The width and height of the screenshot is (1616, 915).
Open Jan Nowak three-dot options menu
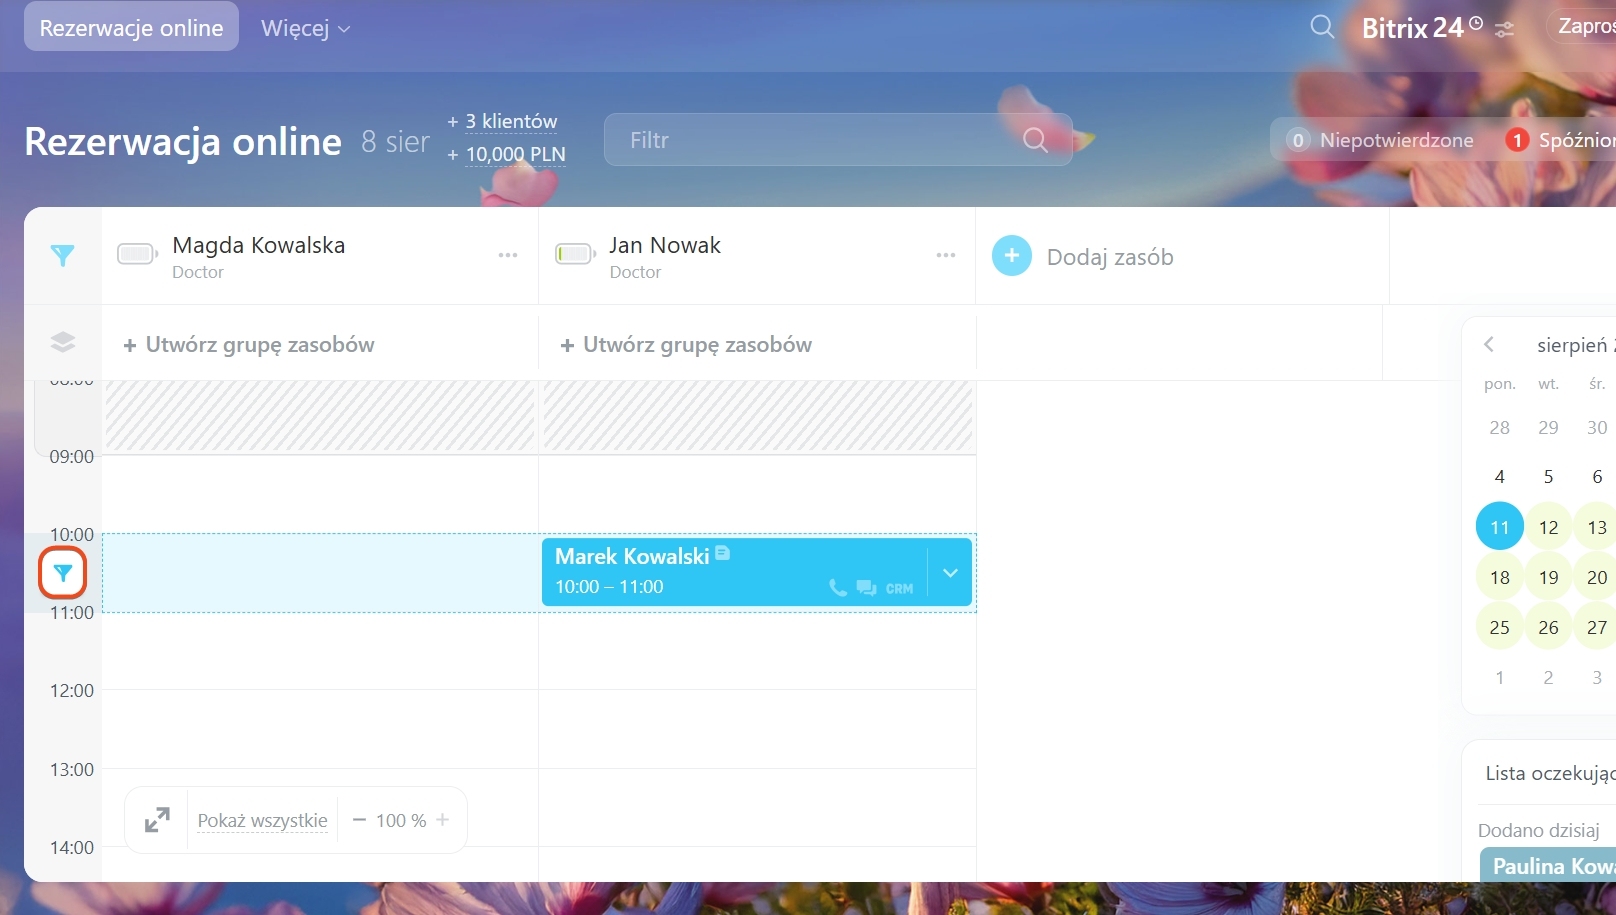(x=946, y=256)
